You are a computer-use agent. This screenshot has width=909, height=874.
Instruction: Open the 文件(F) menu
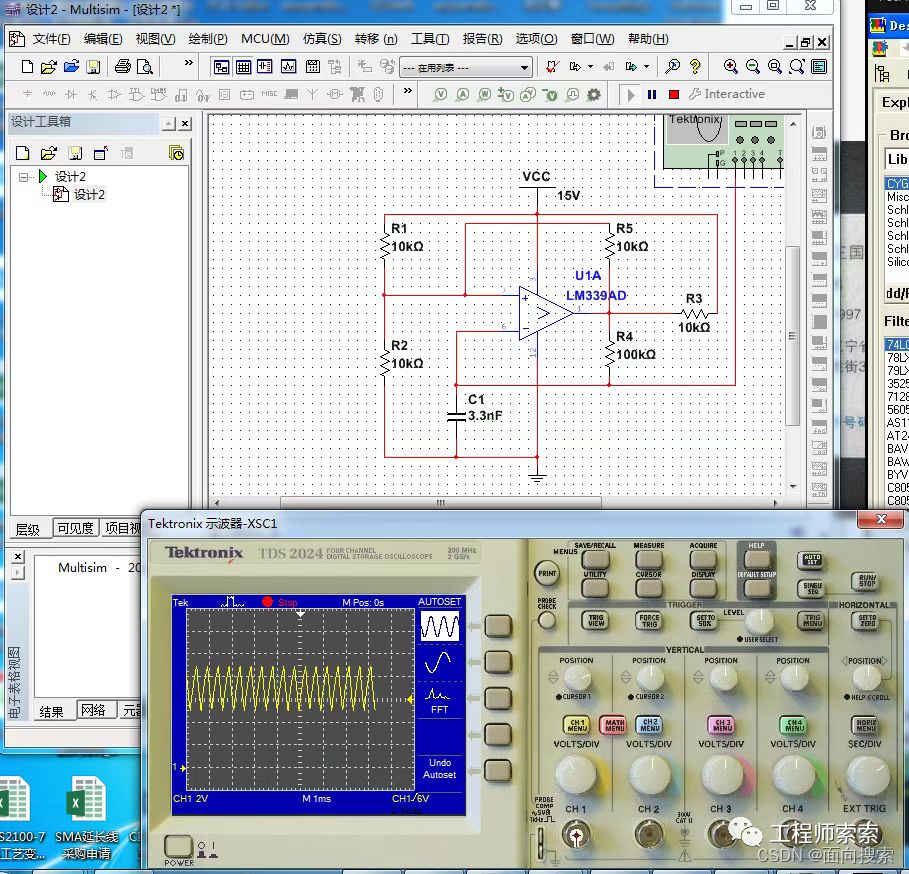click(51, 39)
